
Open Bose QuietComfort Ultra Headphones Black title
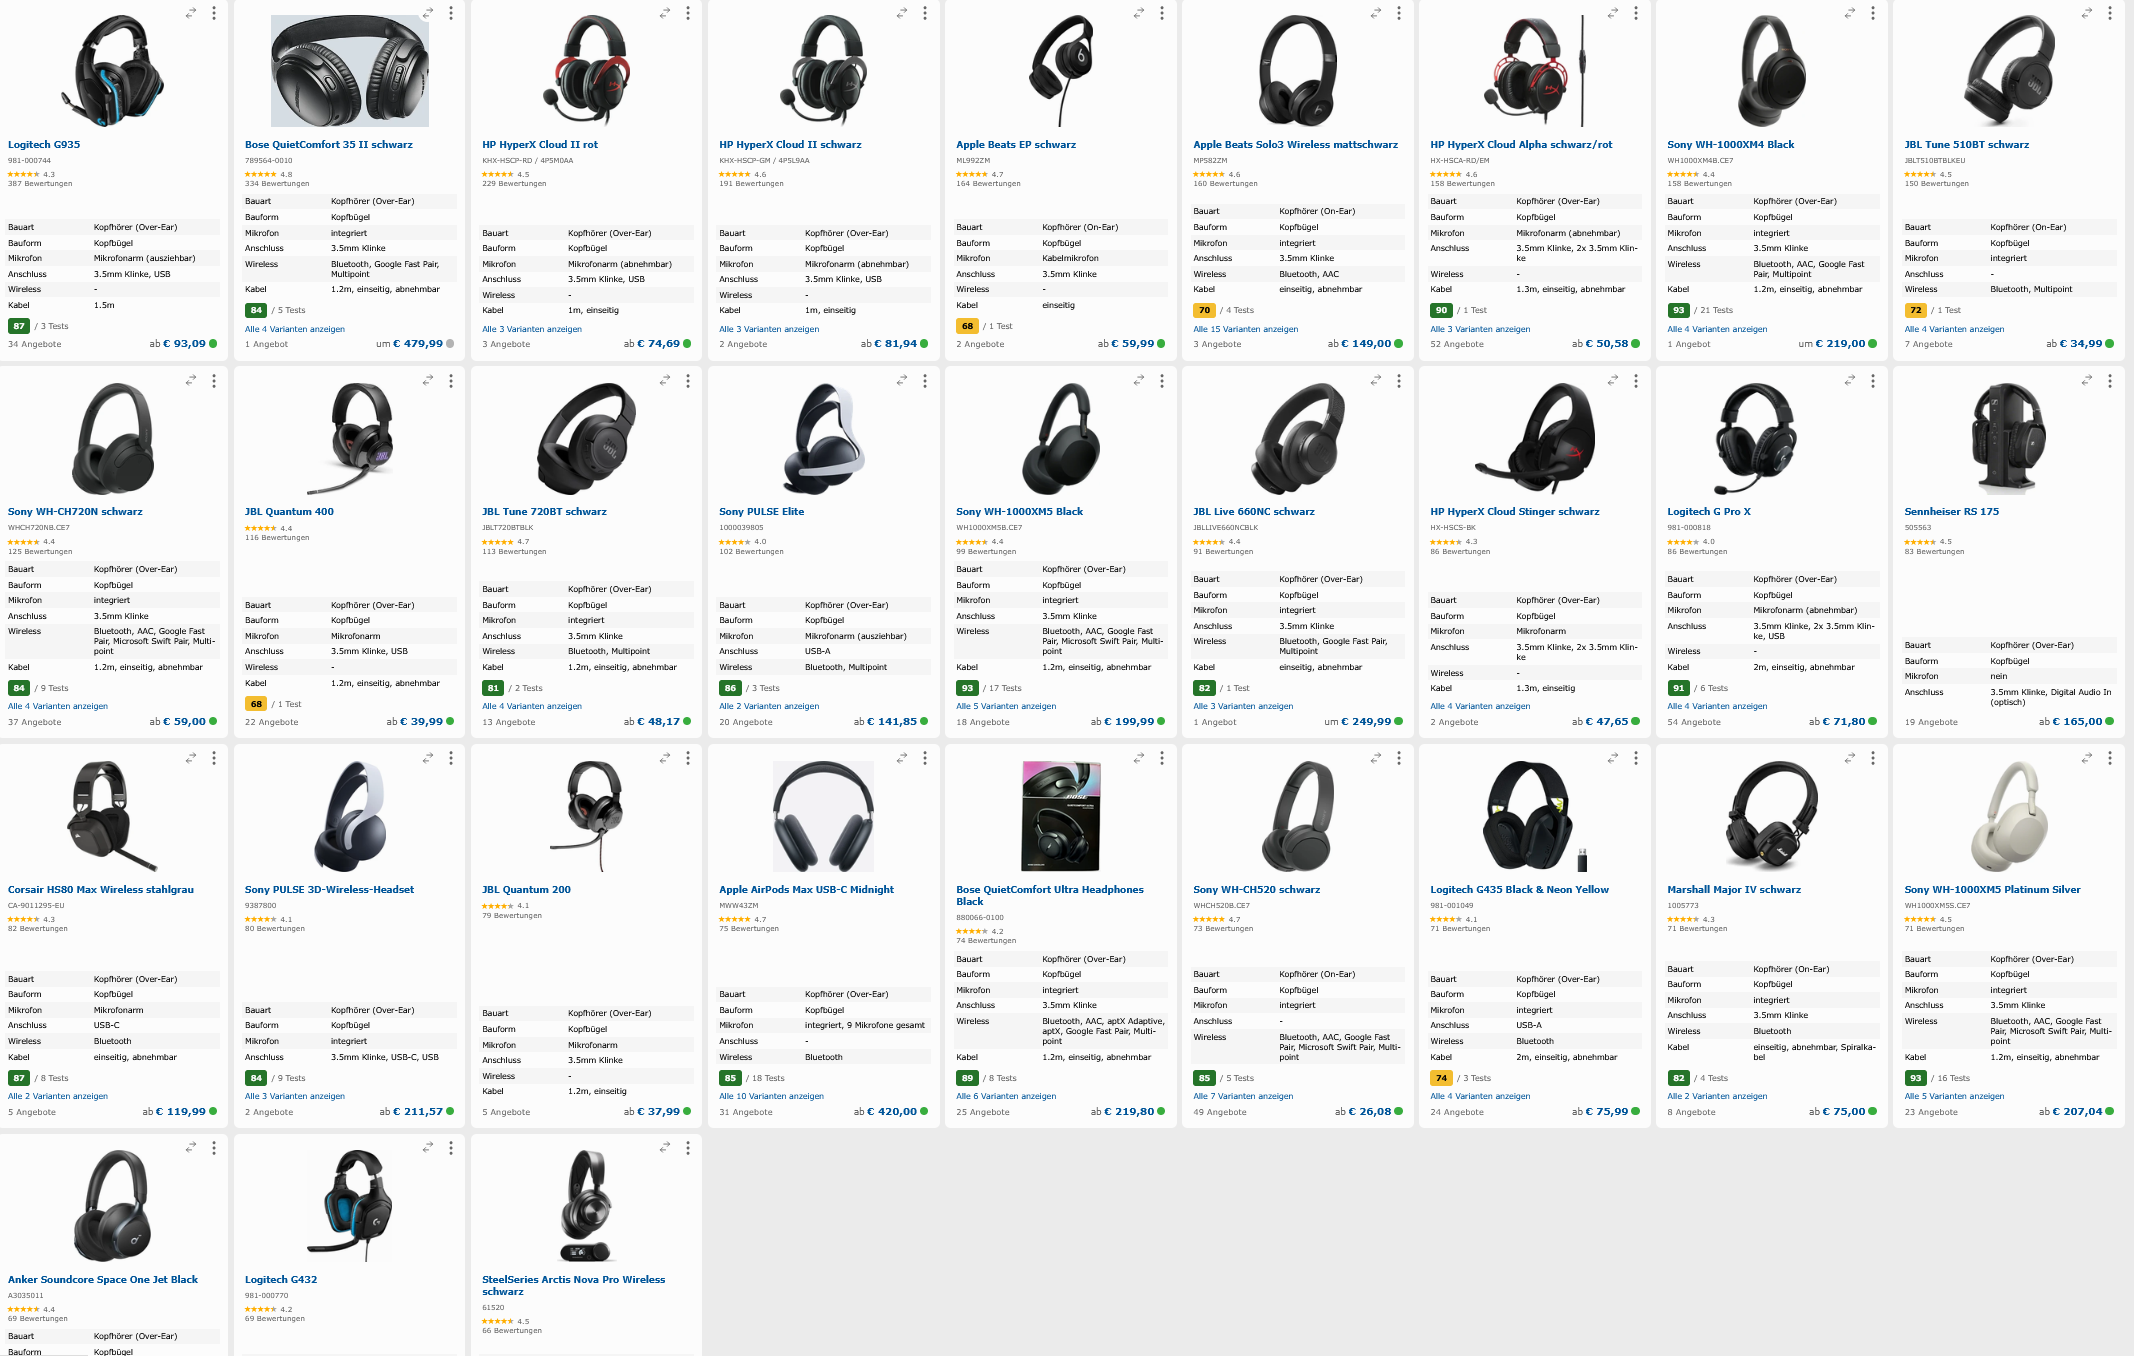(x=1049, y=895)
